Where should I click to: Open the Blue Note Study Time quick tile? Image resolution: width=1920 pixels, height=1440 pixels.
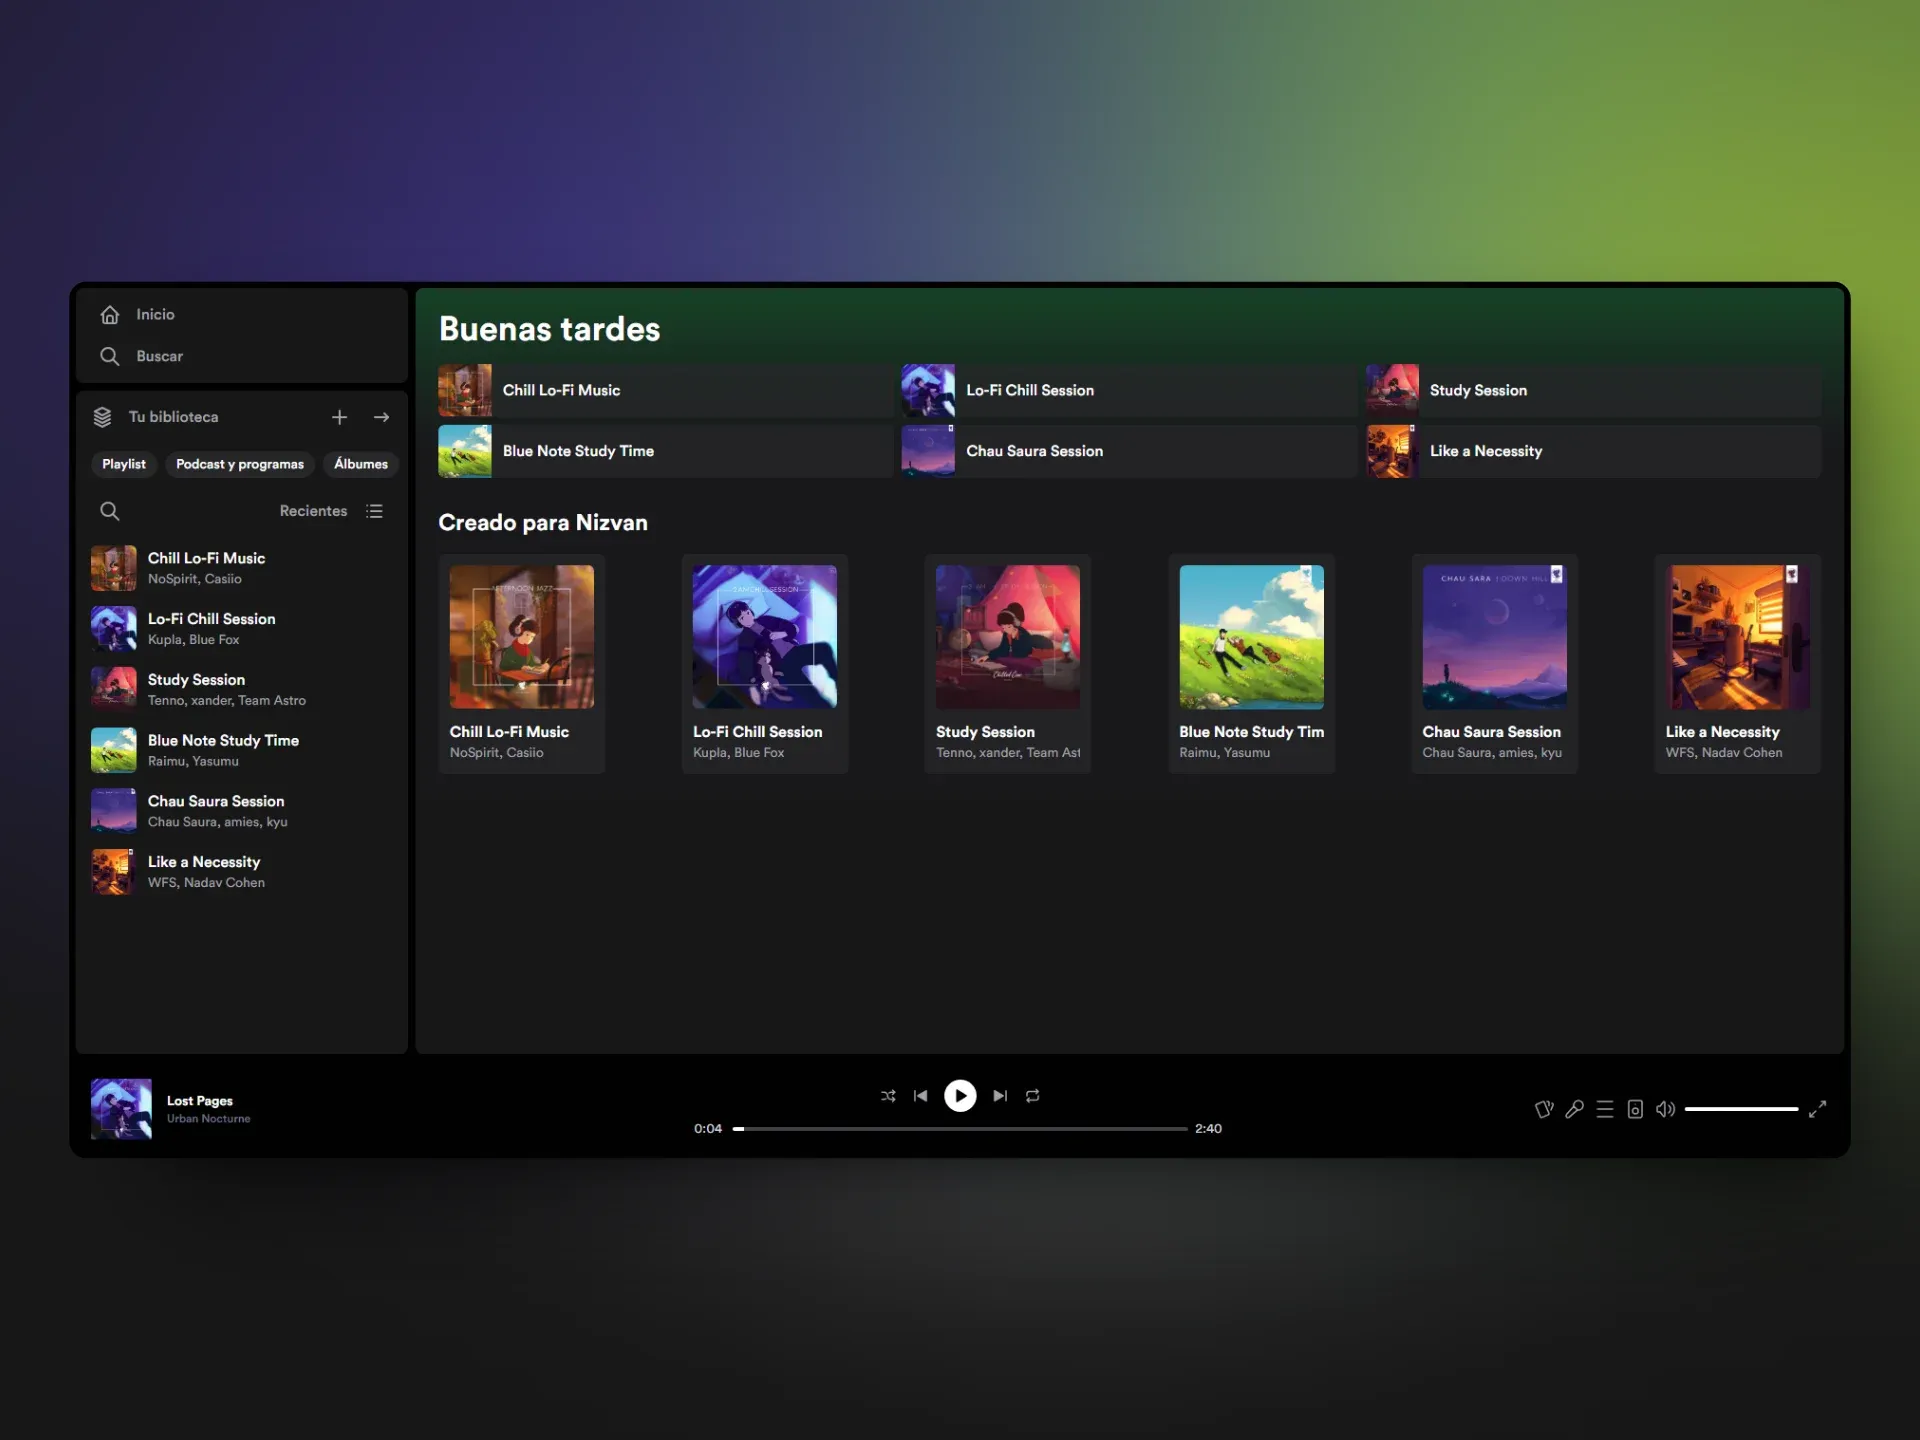665,451
